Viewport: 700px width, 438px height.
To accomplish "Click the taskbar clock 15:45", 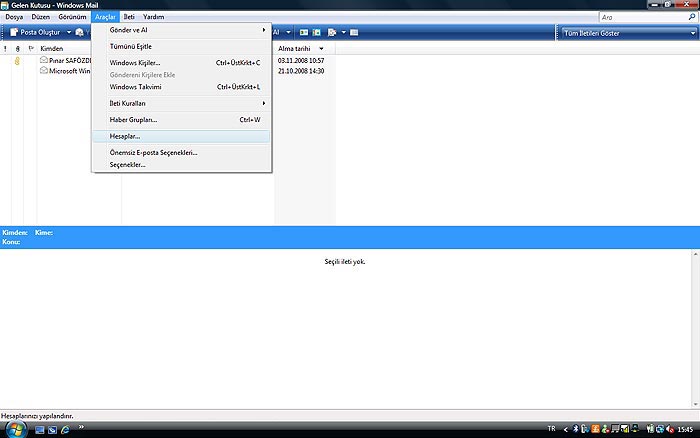I will pos(685,430).
